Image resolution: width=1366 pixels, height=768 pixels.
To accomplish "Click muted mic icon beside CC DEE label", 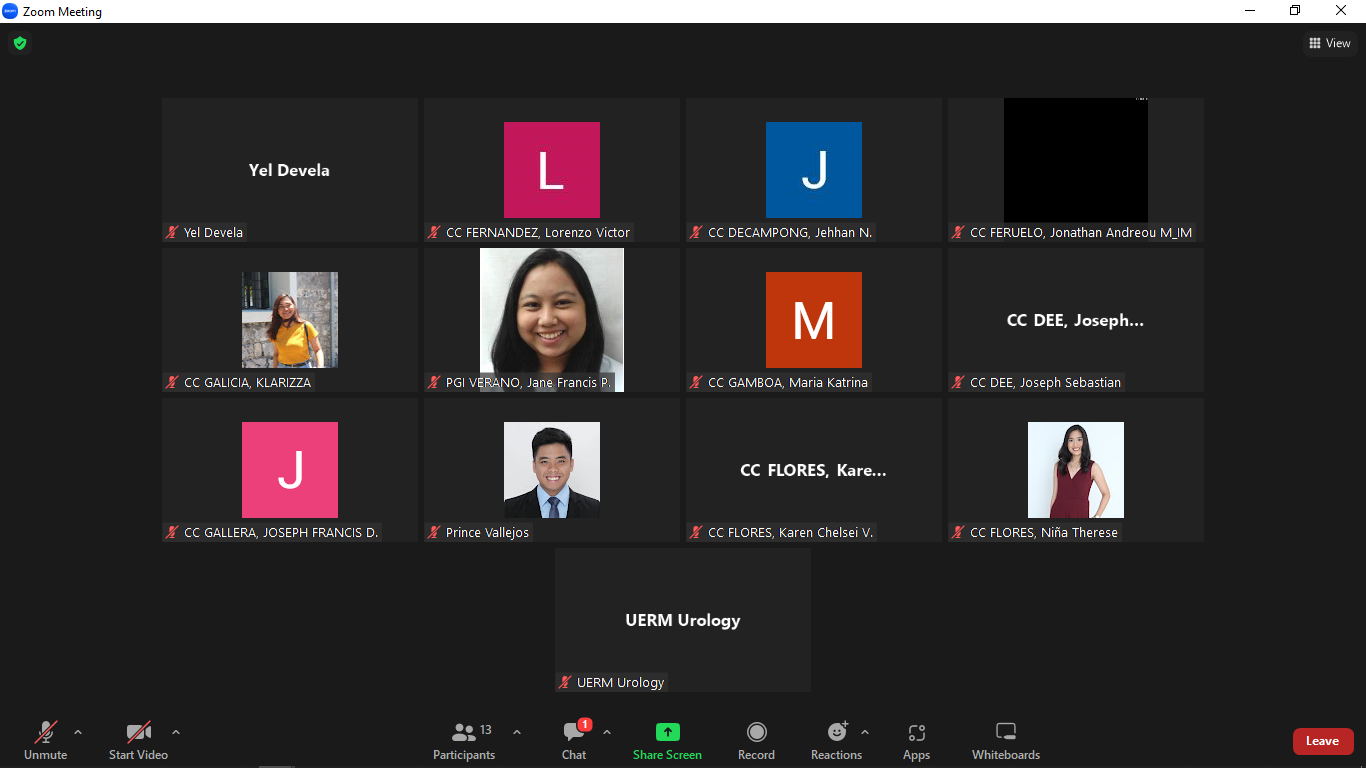I will [x=959, y=382].
